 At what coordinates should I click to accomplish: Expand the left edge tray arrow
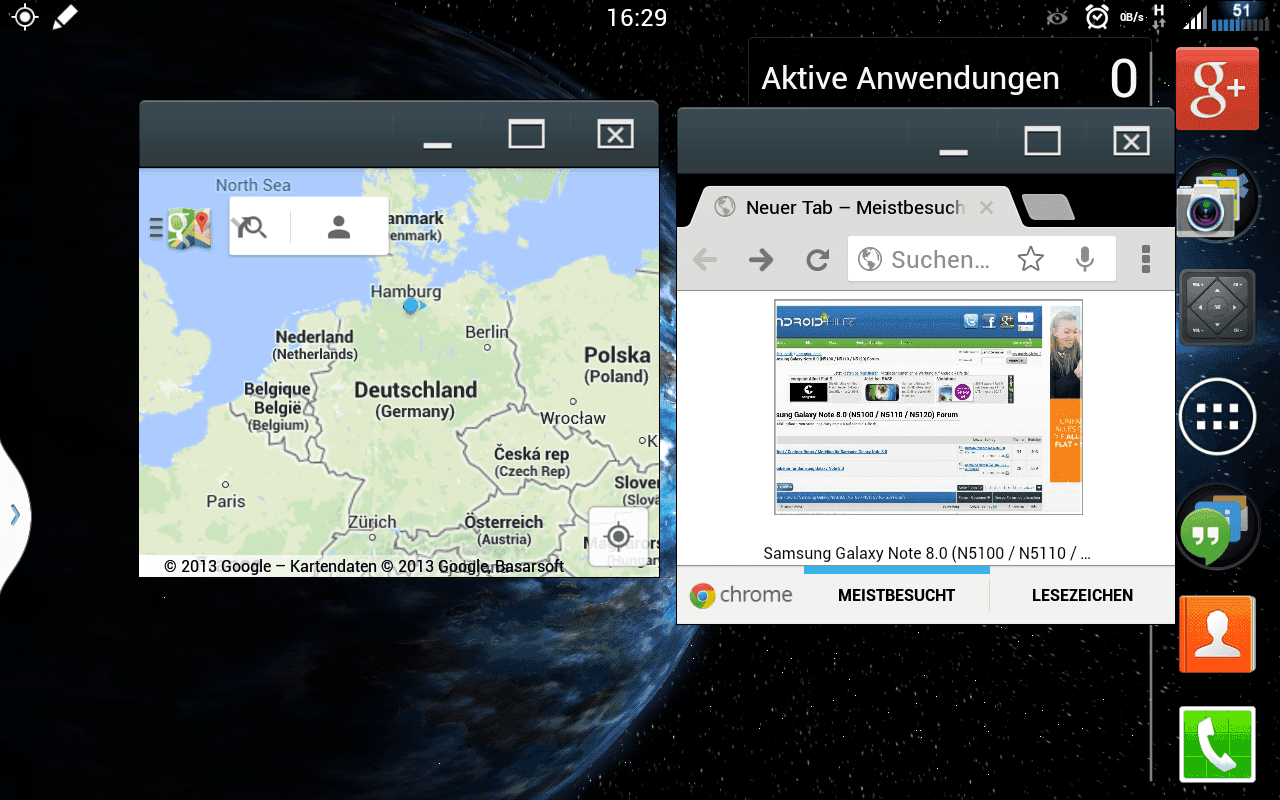click(14, 514)
